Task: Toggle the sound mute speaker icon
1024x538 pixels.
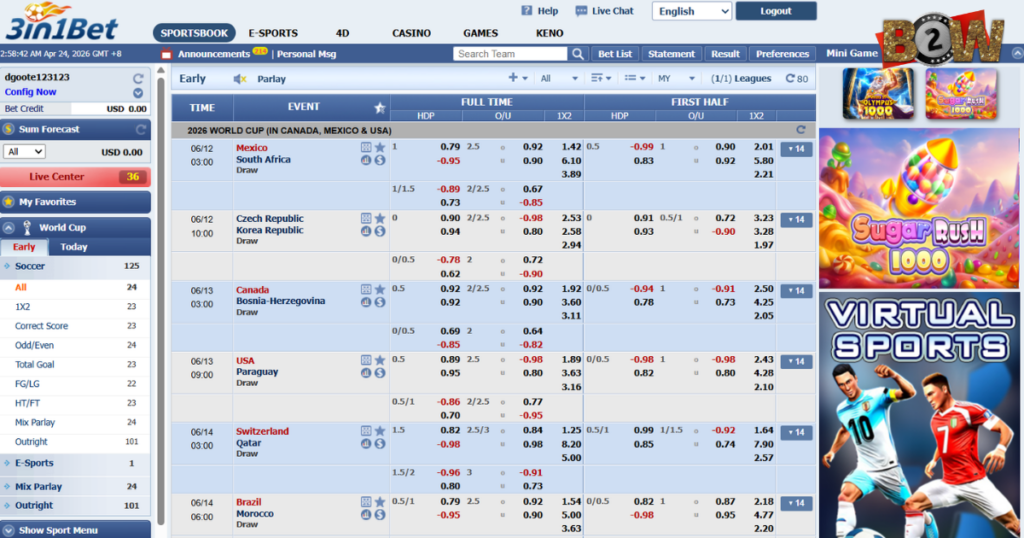Action: tap(240, 79)
